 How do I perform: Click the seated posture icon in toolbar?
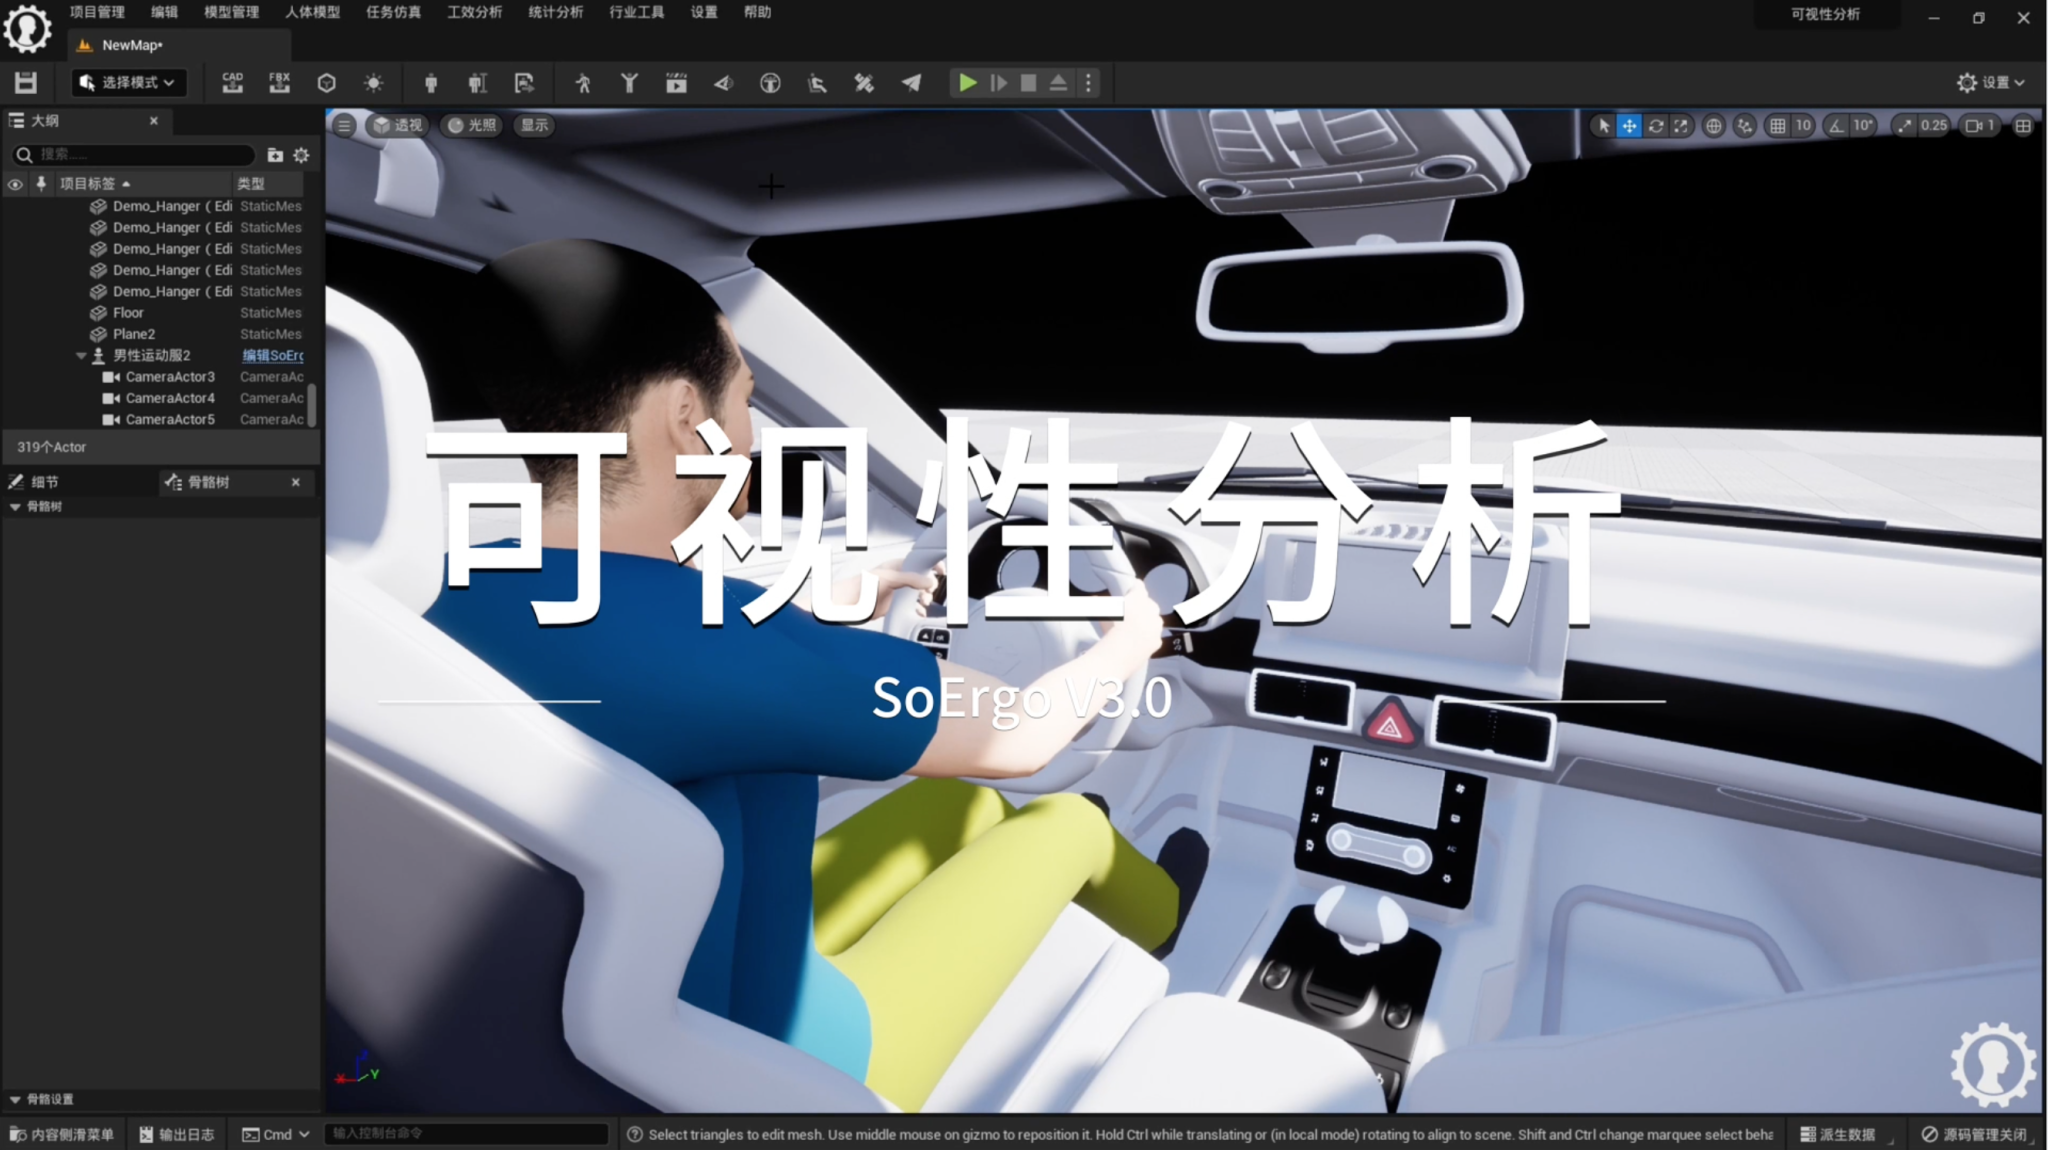[817, 83]
